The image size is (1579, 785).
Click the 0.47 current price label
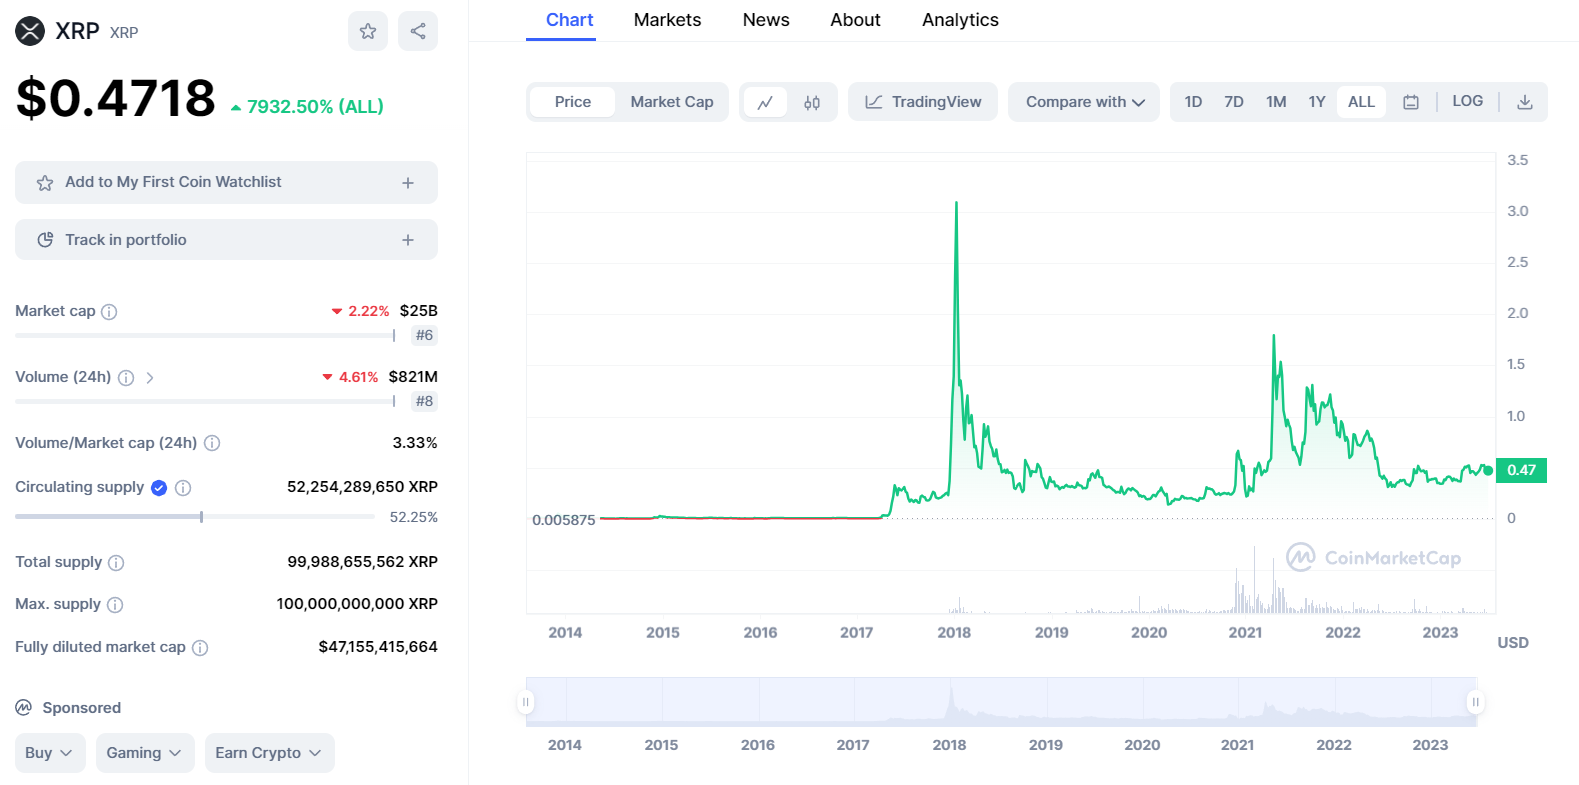tap(1521, 470)
